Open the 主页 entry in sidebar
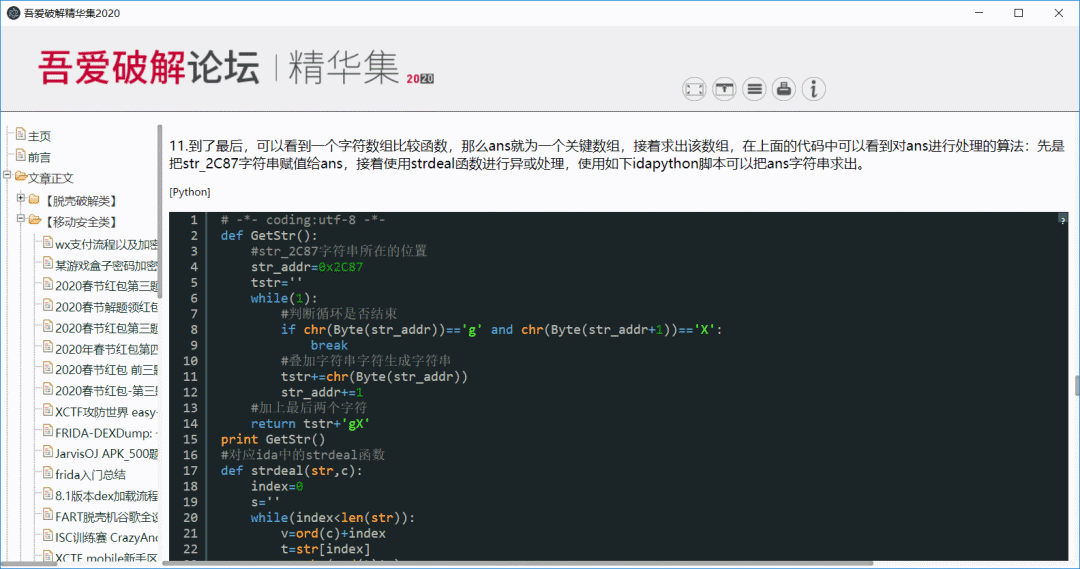 (x=39, y=136)
